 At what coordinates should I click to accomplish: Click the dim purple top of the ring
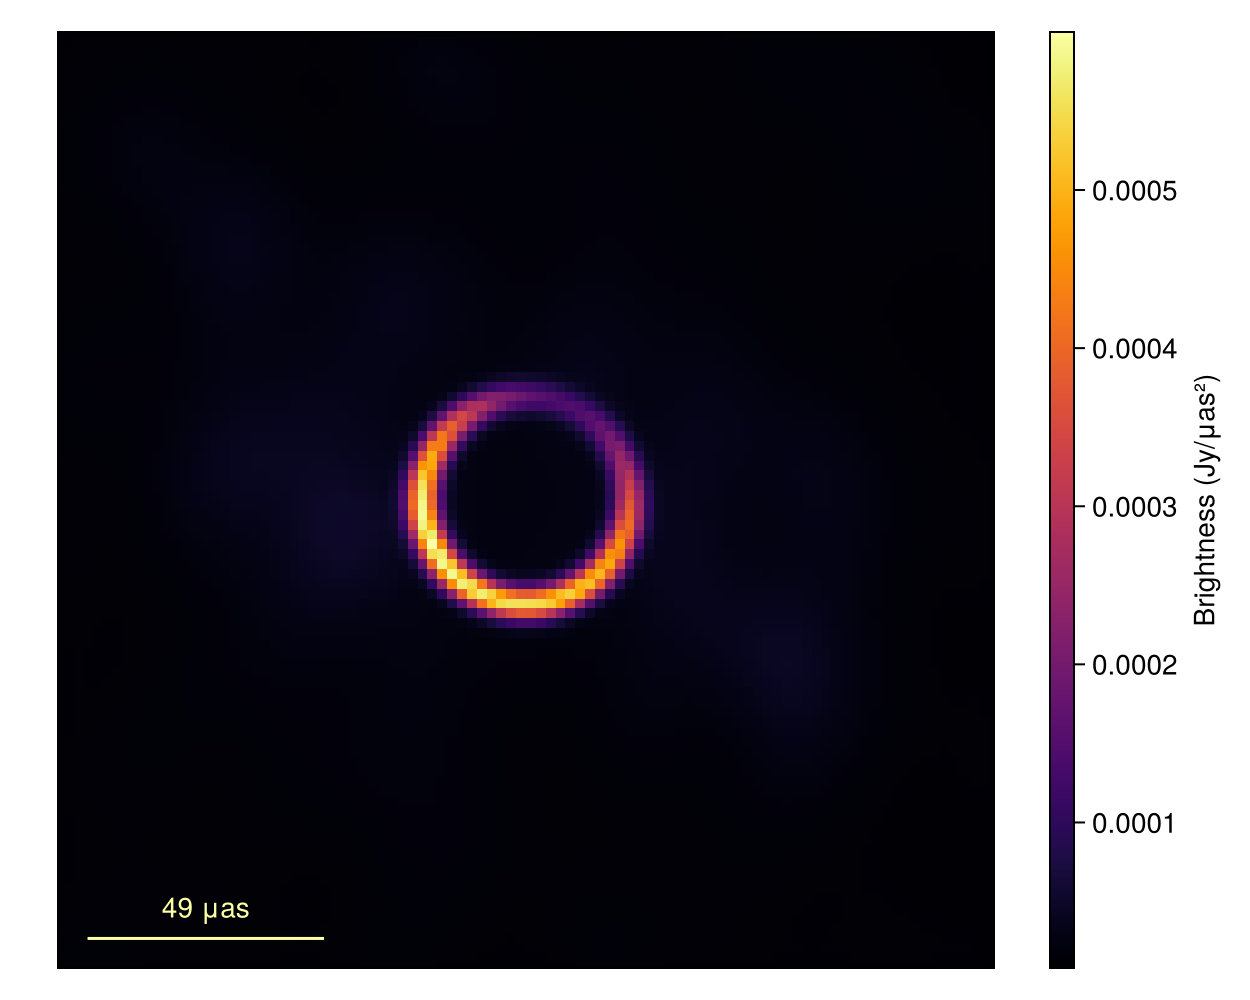click(x=526, y=394)
